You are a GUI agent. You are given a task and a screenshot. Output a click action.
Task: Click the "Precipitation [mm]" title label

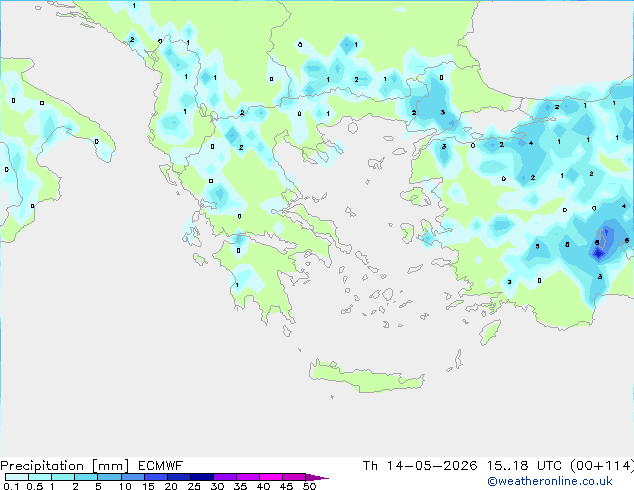(65, 466)
